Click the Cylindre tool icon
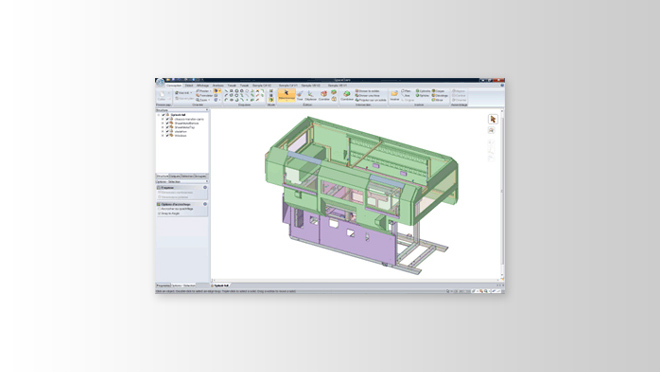Viewport: 660px width, 372px height. point(418,91)
